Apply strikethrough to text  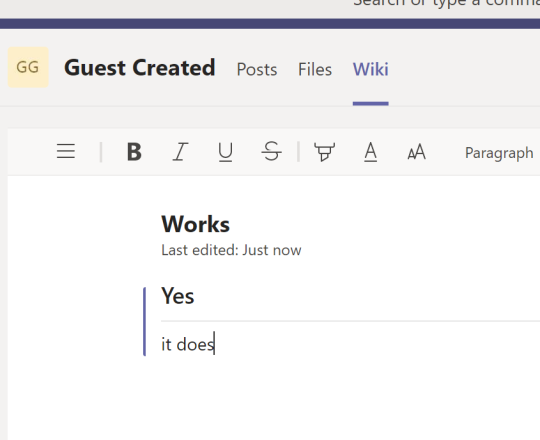271,151
